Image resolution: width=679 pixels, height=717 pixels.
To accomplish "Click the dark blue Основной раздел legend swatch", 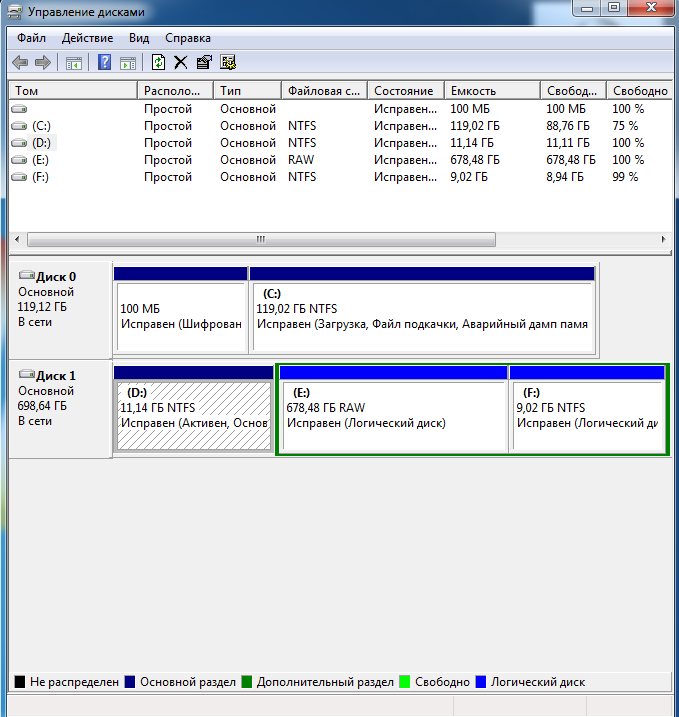I will tap(130, 682).
